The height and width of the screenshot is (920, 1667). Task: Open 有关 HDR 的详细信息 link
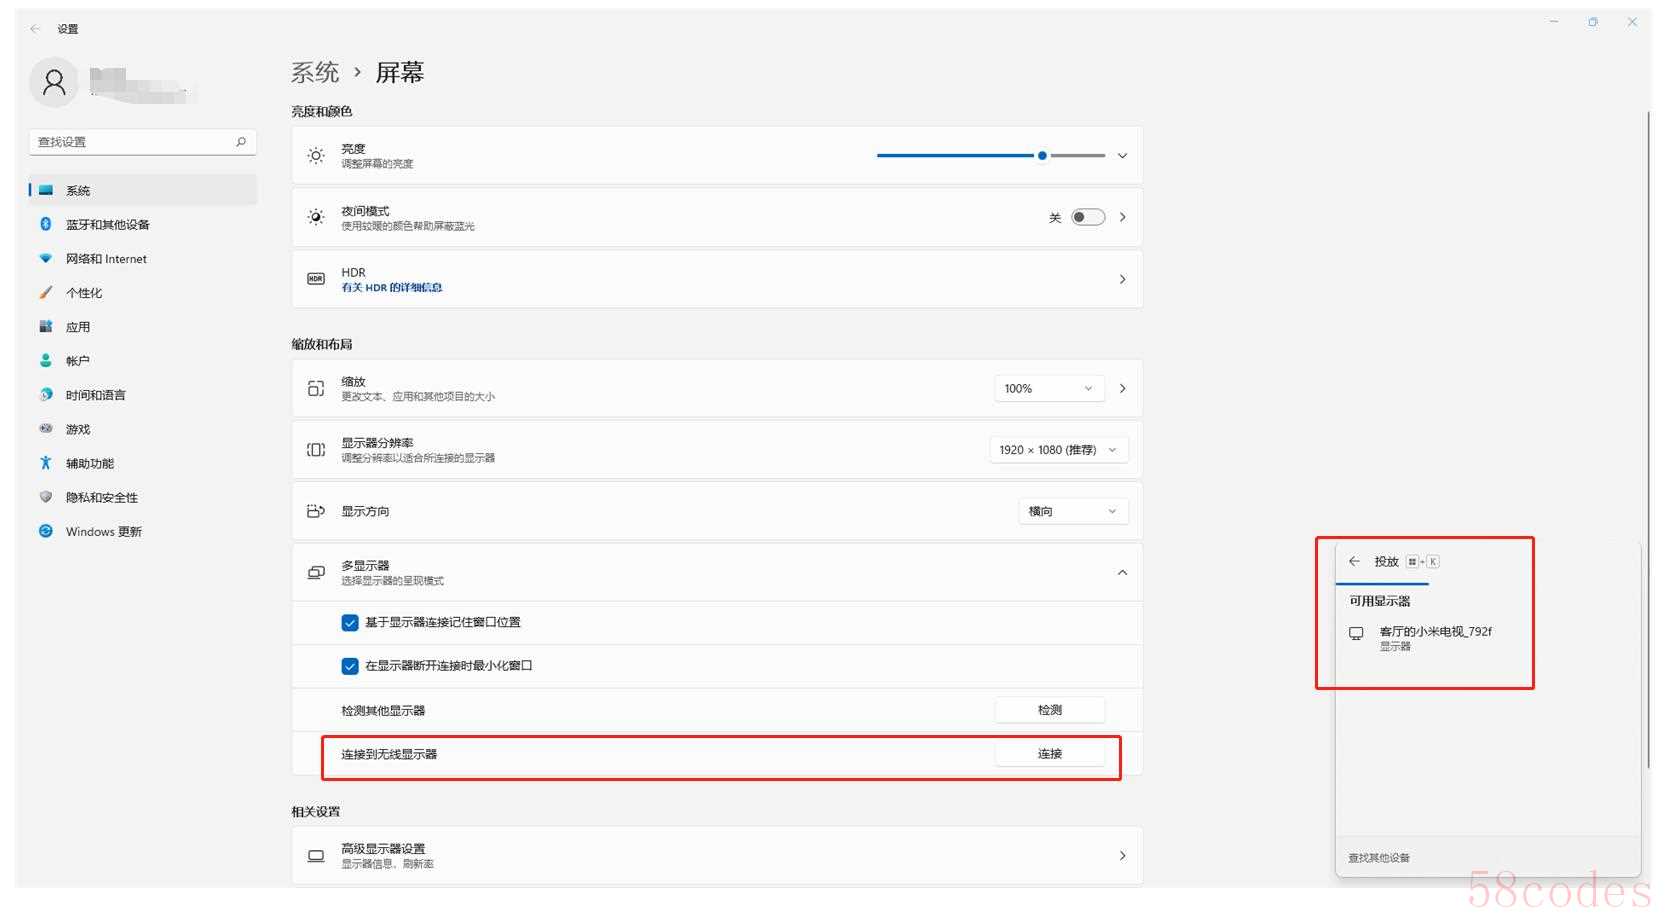(392, 287)
